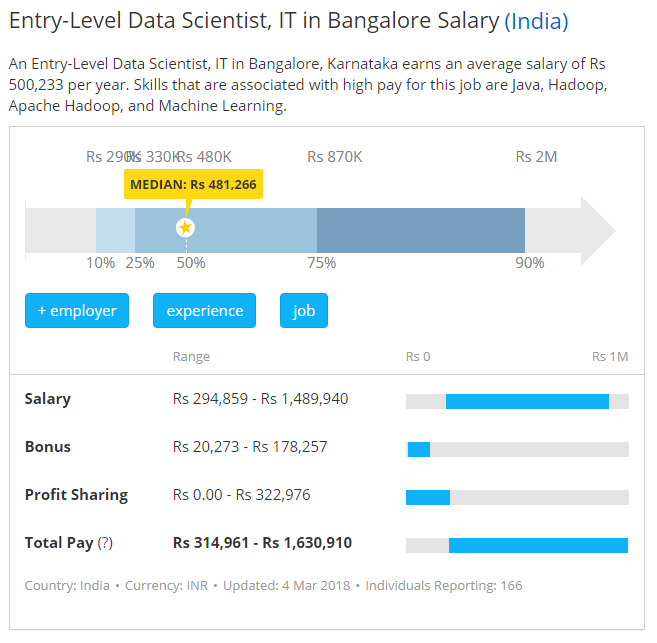657x643 pixels.
Task: Click the job button
Action: click(304, 311)
